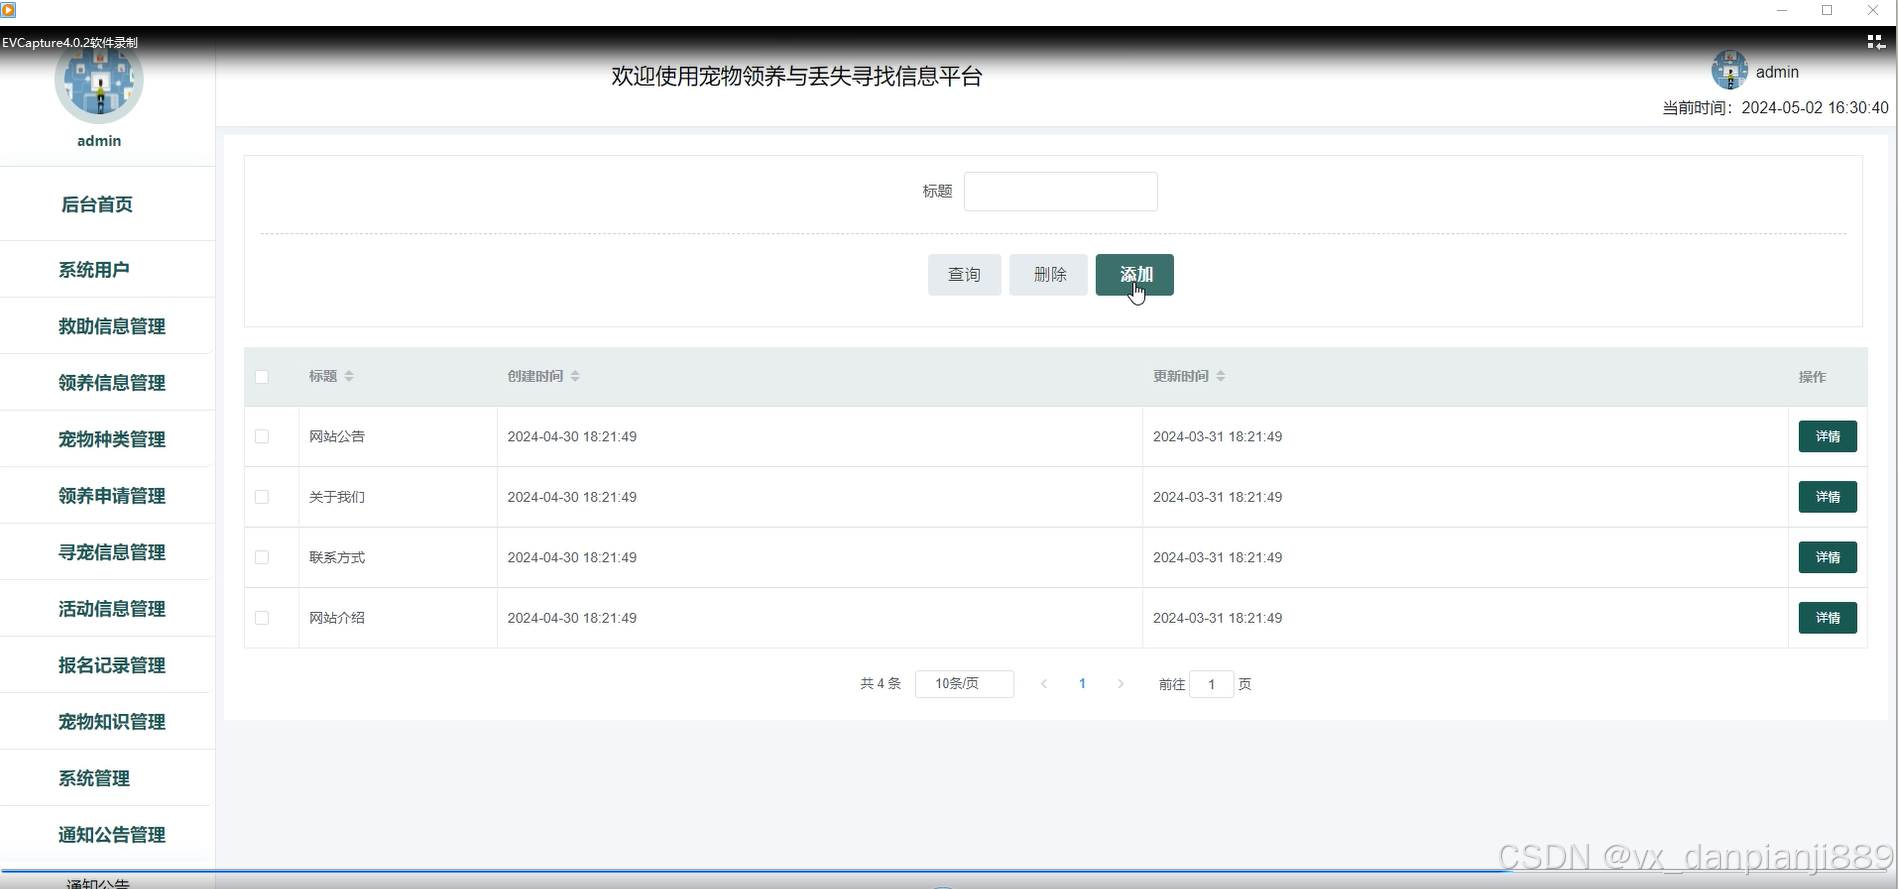Check the 网站介绍 row checkbox

(262, 618)
